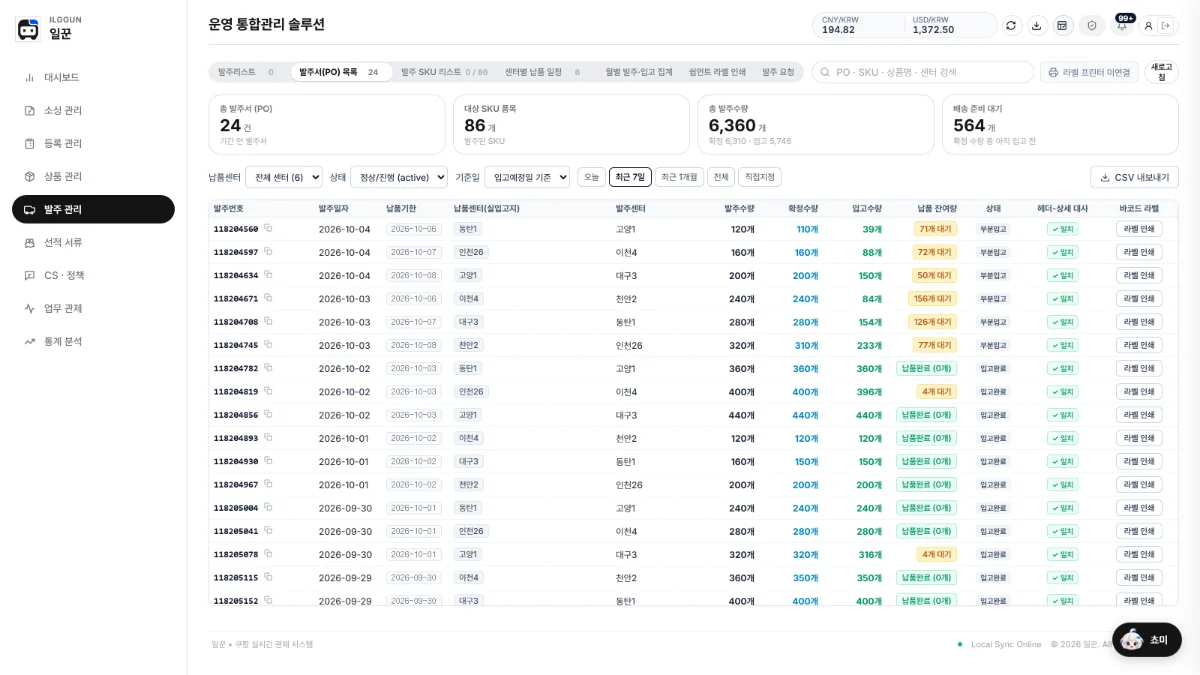Click the PO·SKU·상품명 search field
The width and height of the screenshot is (1200, 675).
[x=922, y=72]
